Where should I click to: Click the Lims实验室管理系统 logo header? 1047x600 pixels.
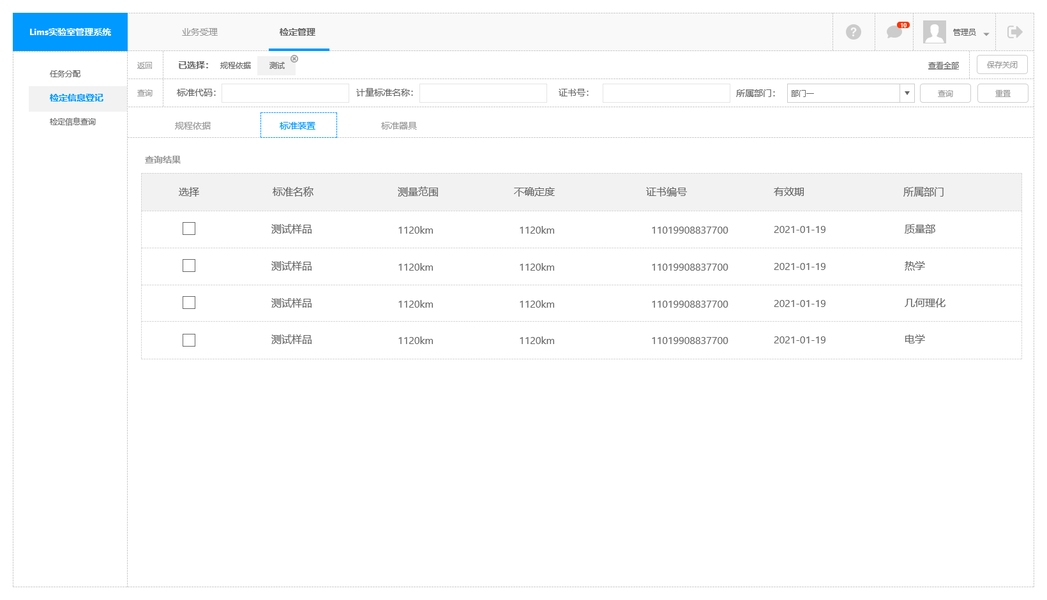click(70, 32)
